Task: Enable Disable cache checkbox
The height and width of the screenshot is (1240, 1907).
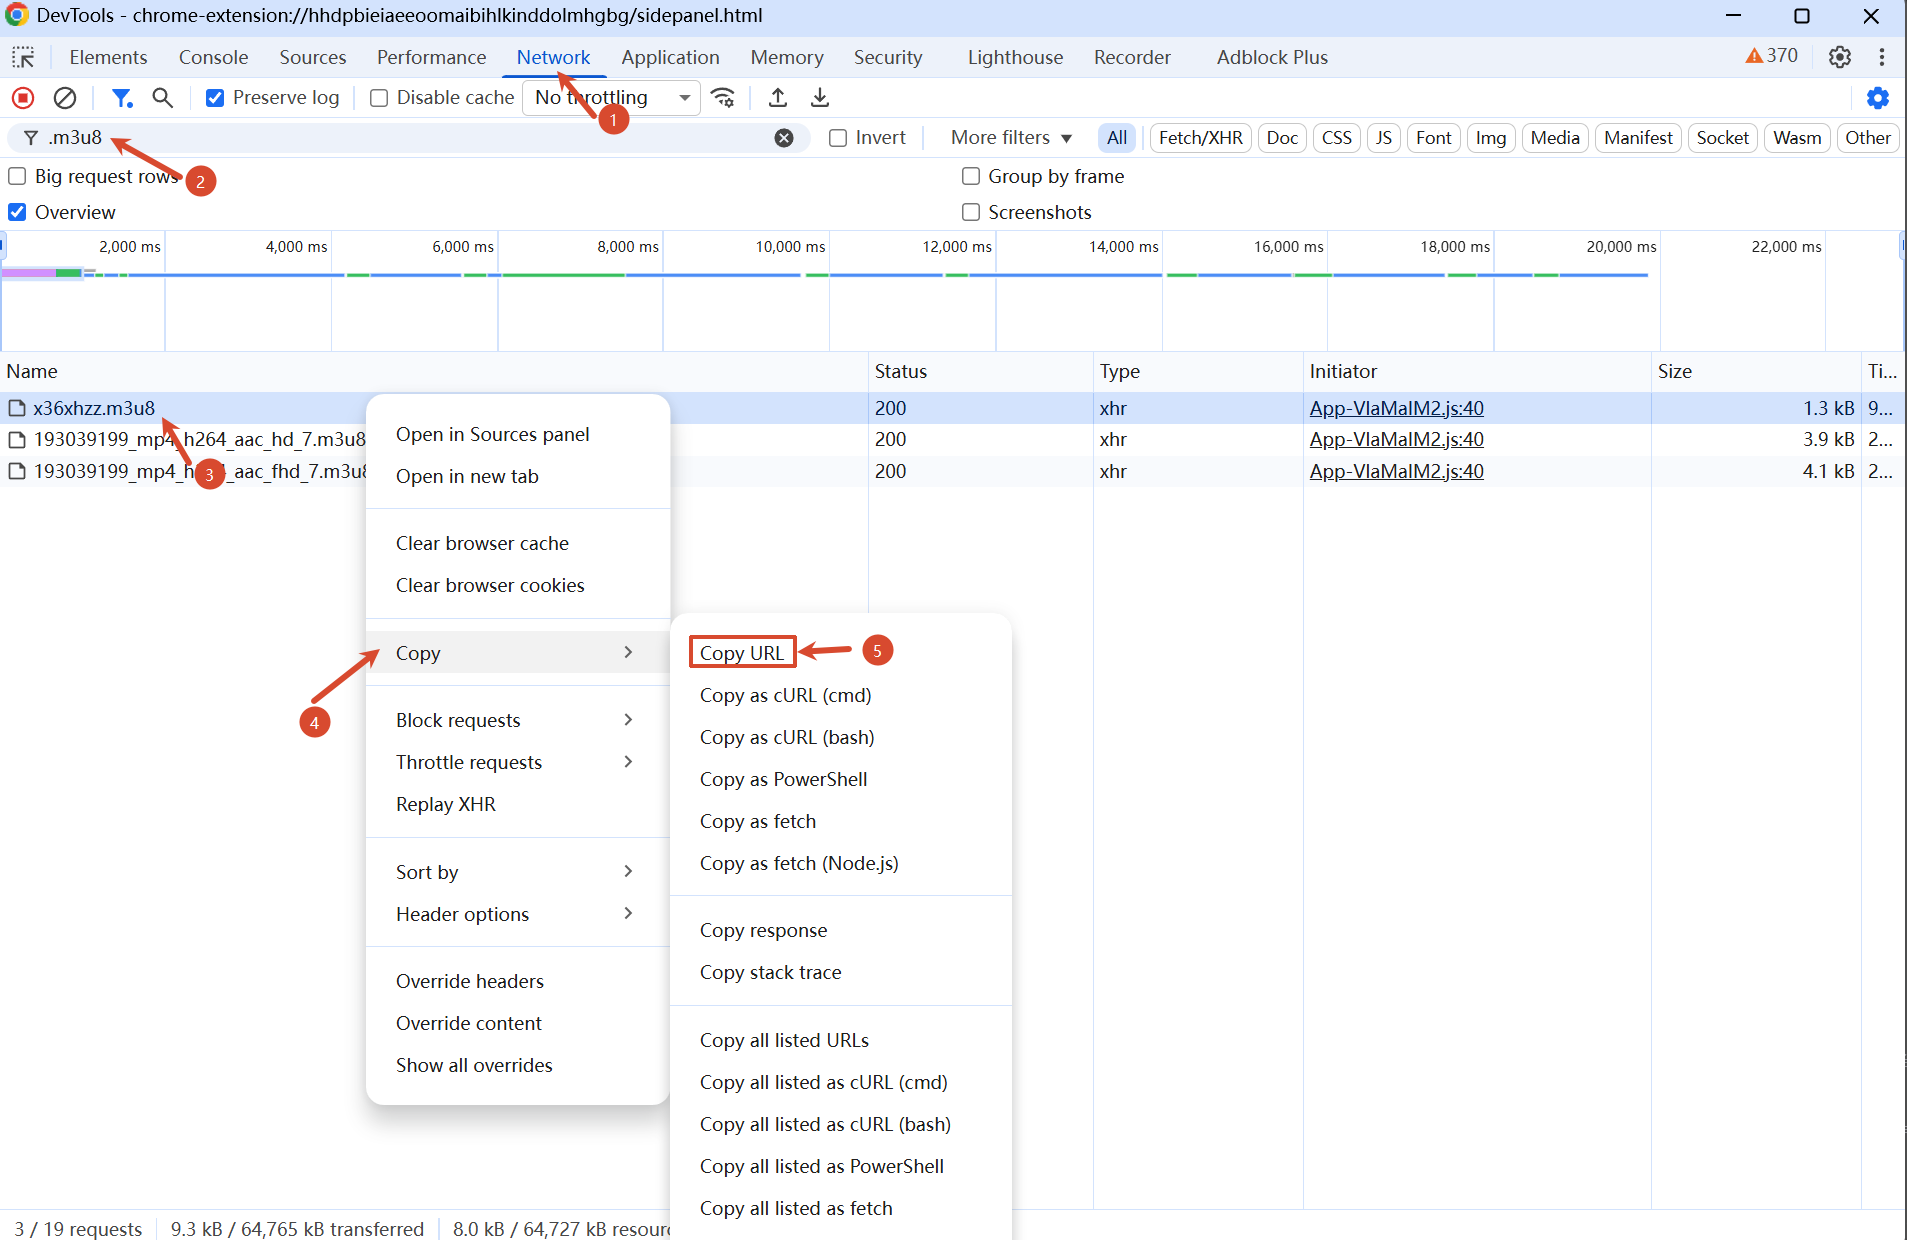Action: 379,98
